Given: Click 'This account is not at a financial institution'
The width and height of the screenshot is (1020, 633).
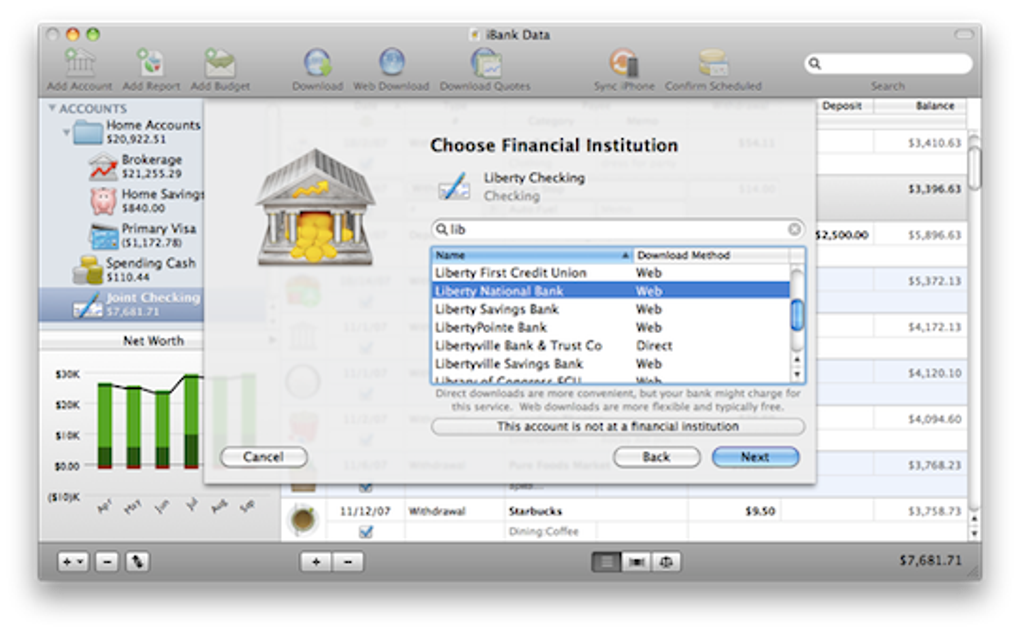Looking at the screenshot, I should point(618,426).
